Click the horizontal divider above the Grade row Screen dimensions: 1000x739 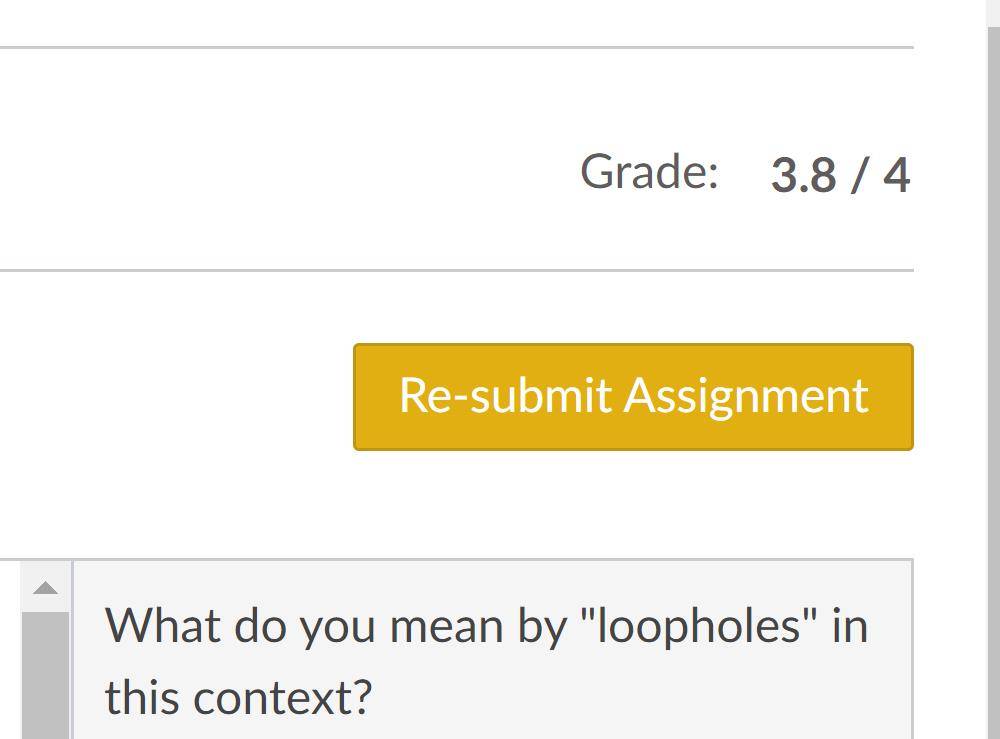(457, 47)
